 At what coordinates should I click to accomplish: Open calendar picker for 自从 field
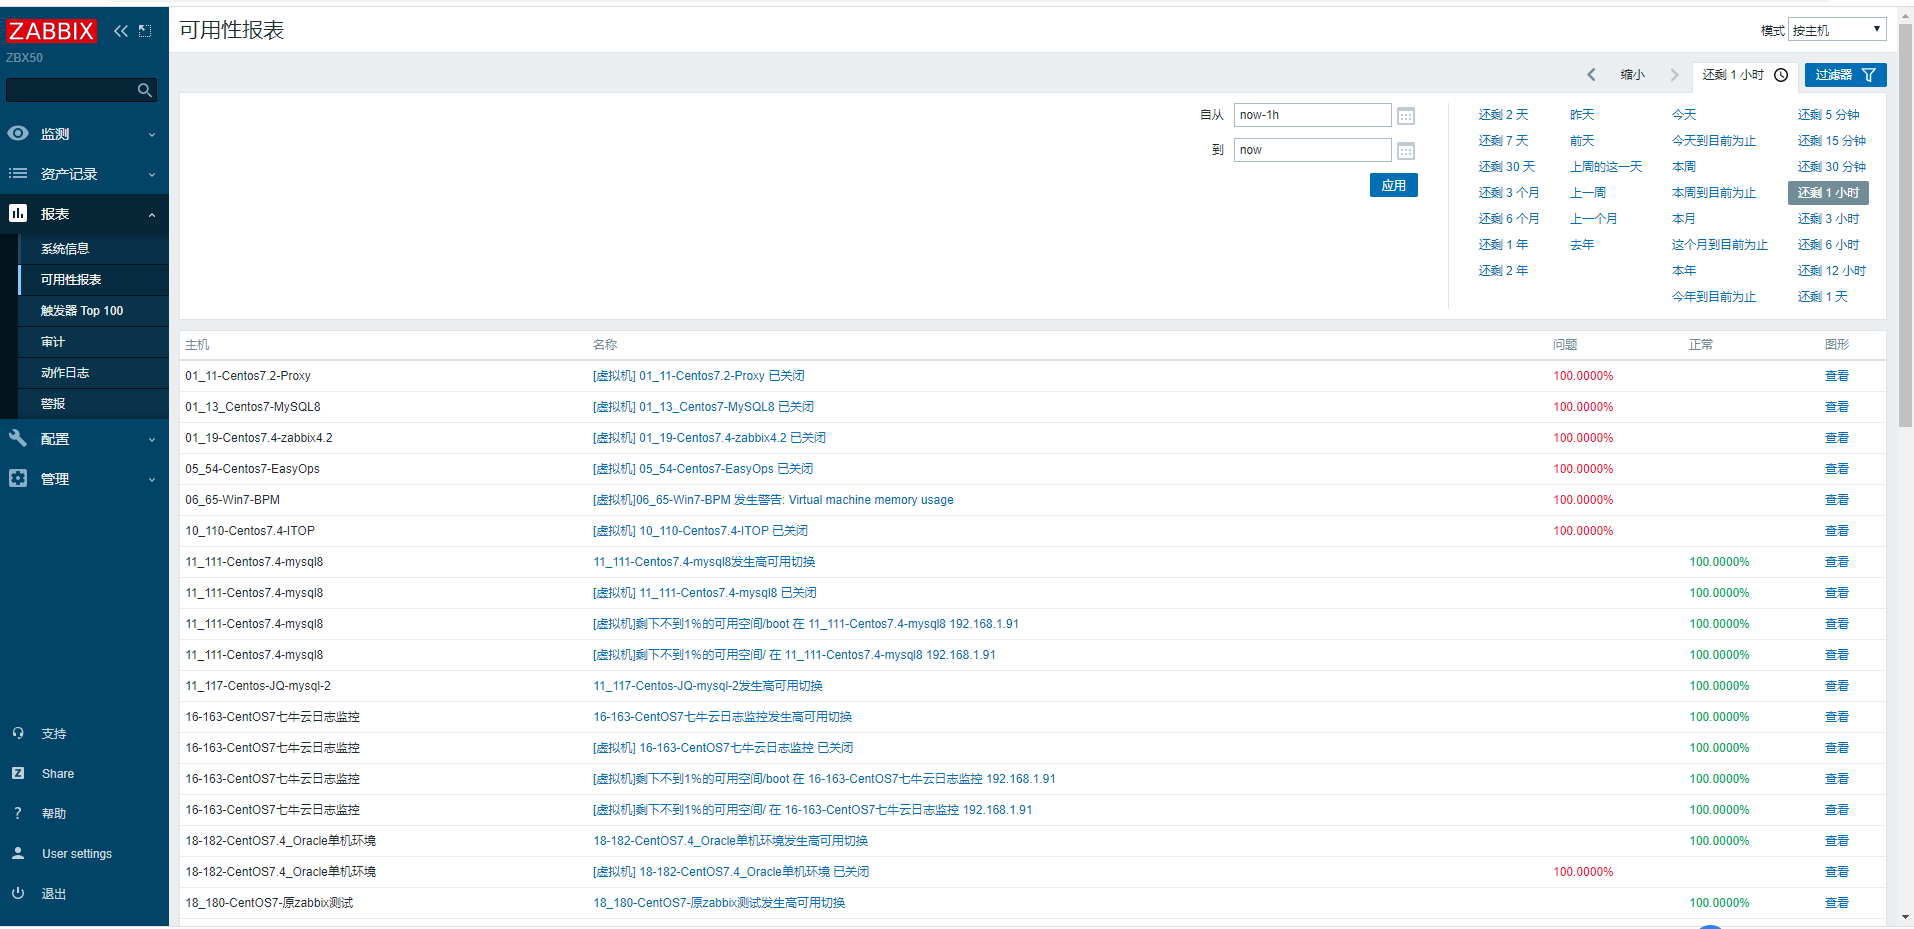1406,116
